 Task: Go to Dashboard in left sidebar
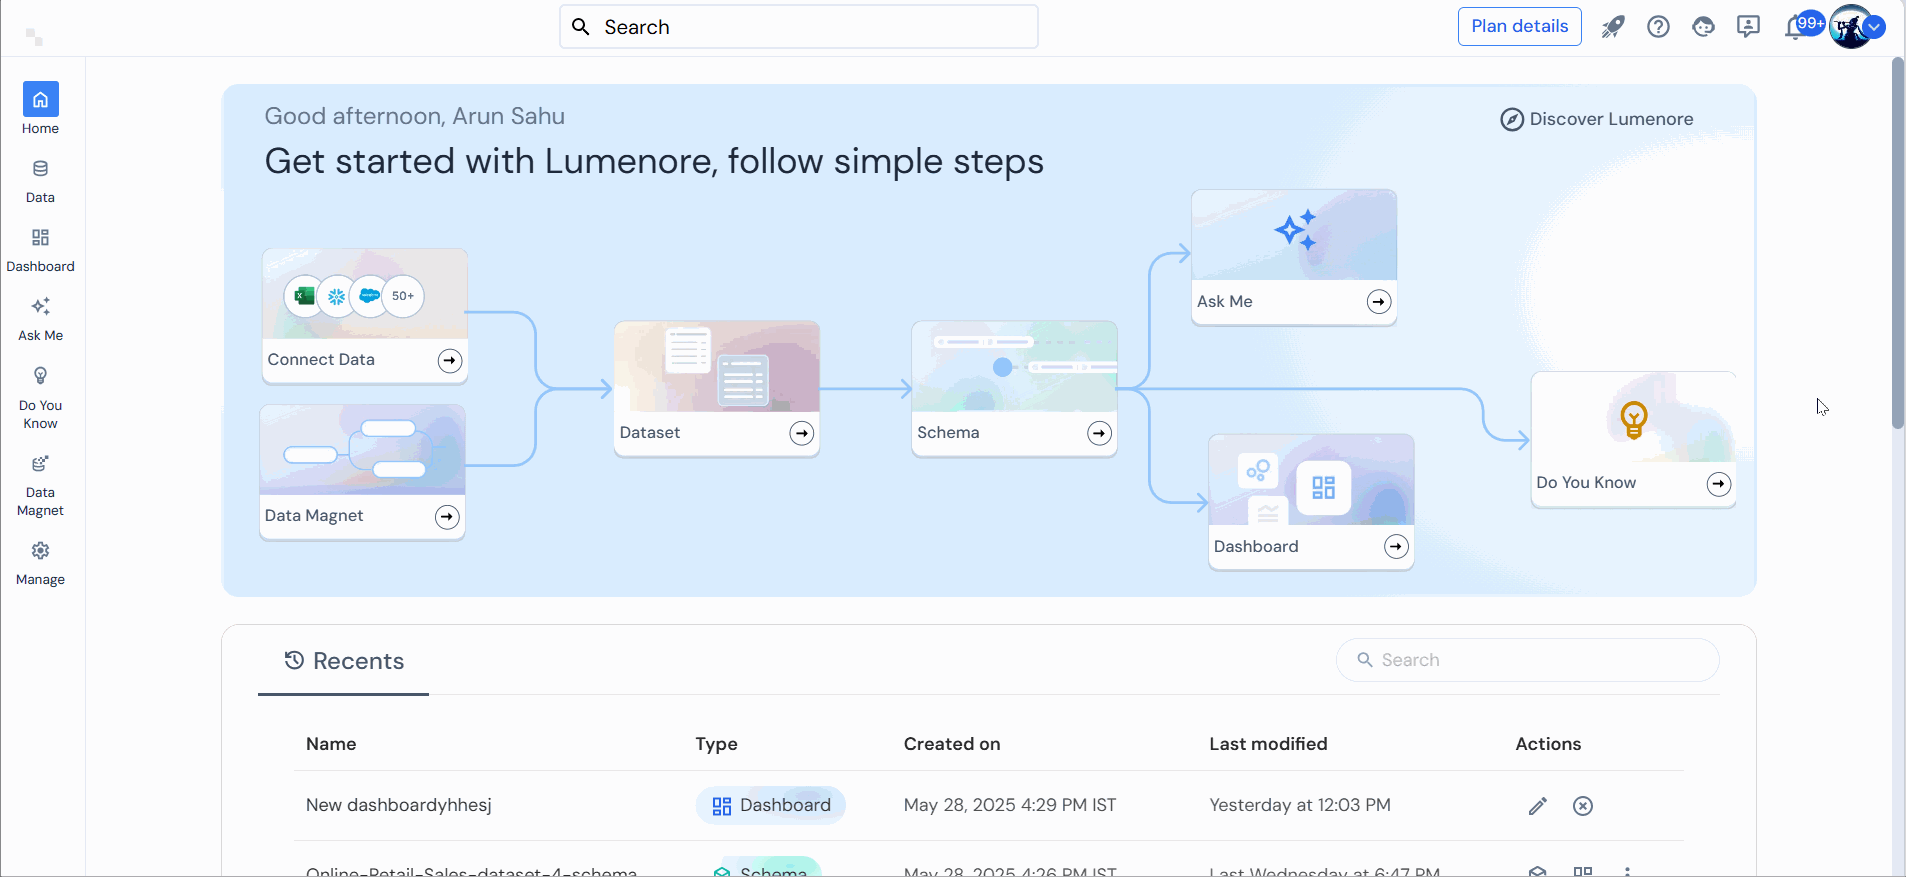(x=40, y=249)
